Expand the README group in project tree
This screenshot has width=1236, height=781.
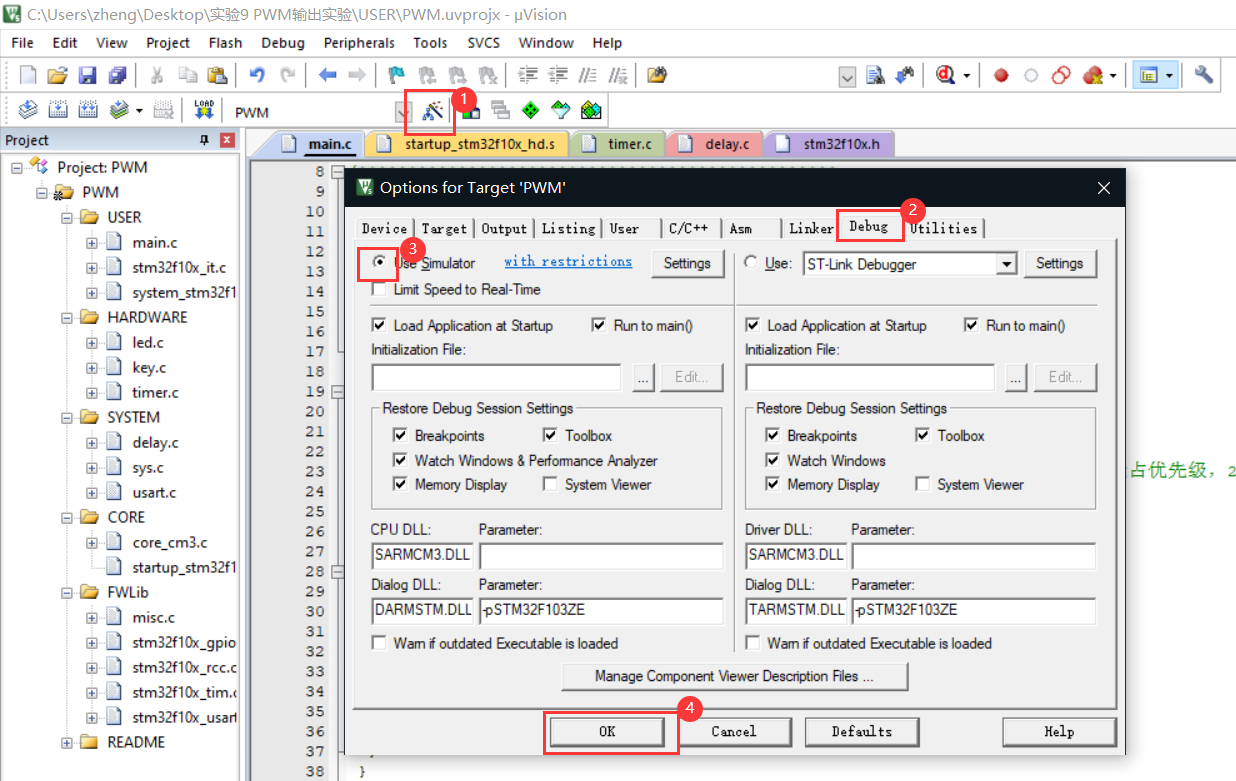(66, 742)
